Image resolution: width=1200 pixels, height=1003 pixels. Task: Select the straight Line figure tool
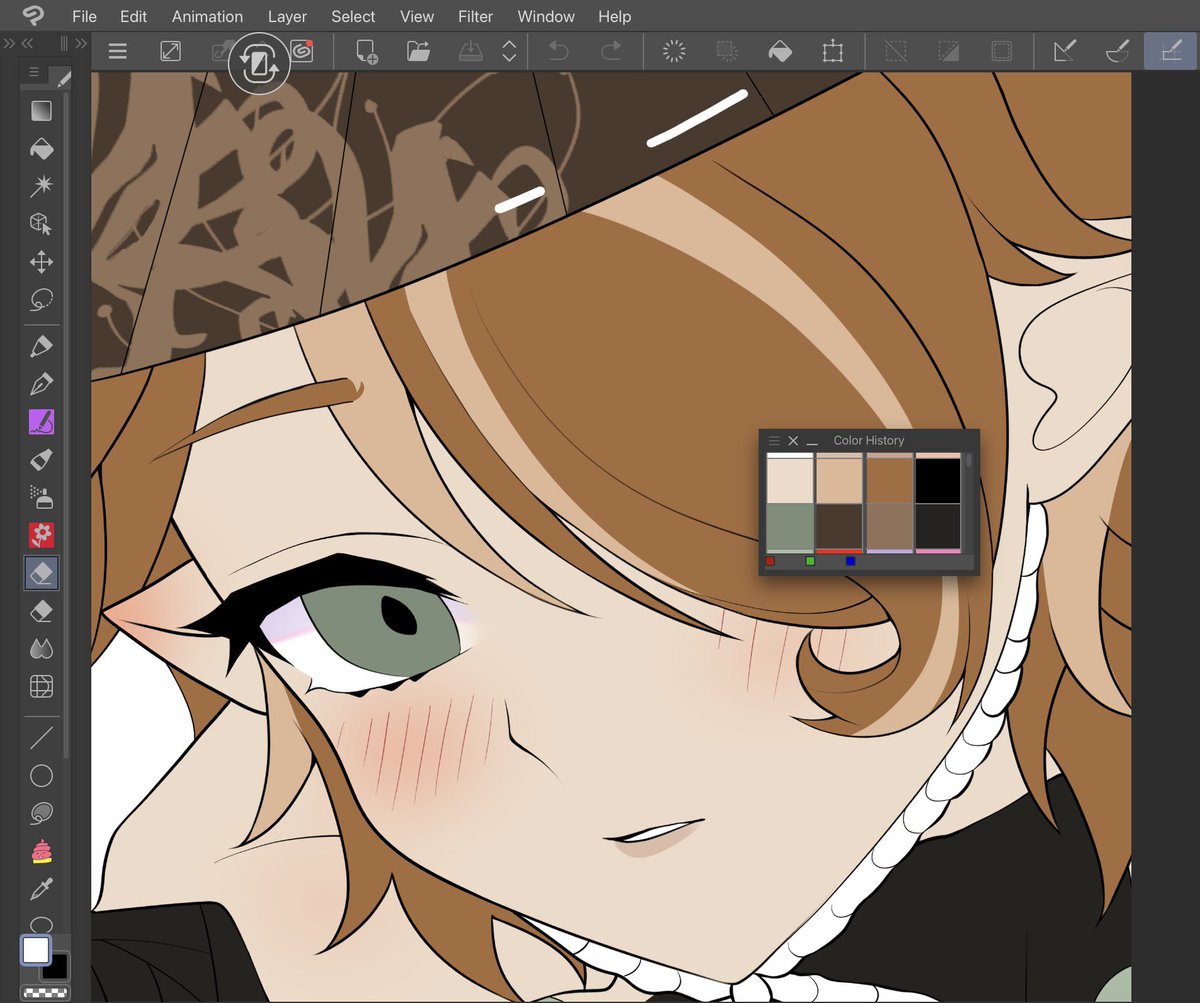click(41, 738)
